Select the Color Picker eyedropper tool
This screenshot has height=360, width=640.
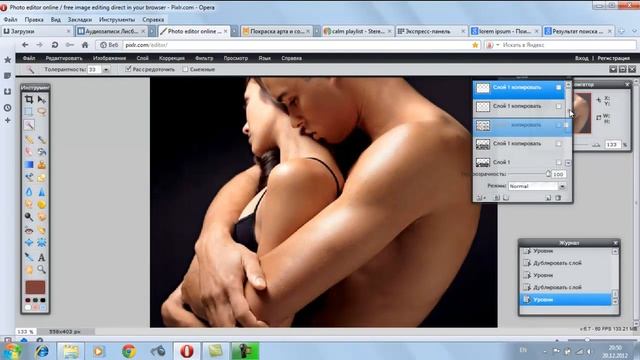[x=29, y=257]
